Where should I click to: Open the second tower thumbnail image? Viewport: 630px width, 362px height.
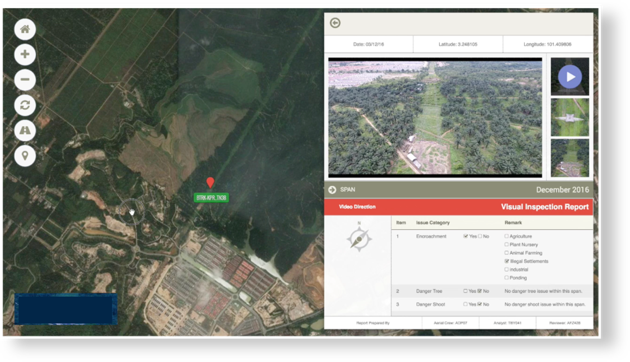[x=570, y=117]
